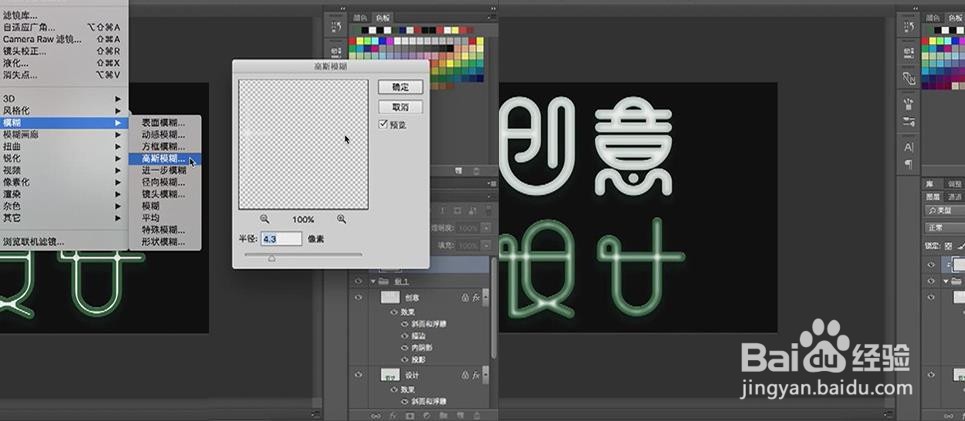This screenshot has height=421, width=965.
Task: Click the 确定 OK button
Action: 401,87
